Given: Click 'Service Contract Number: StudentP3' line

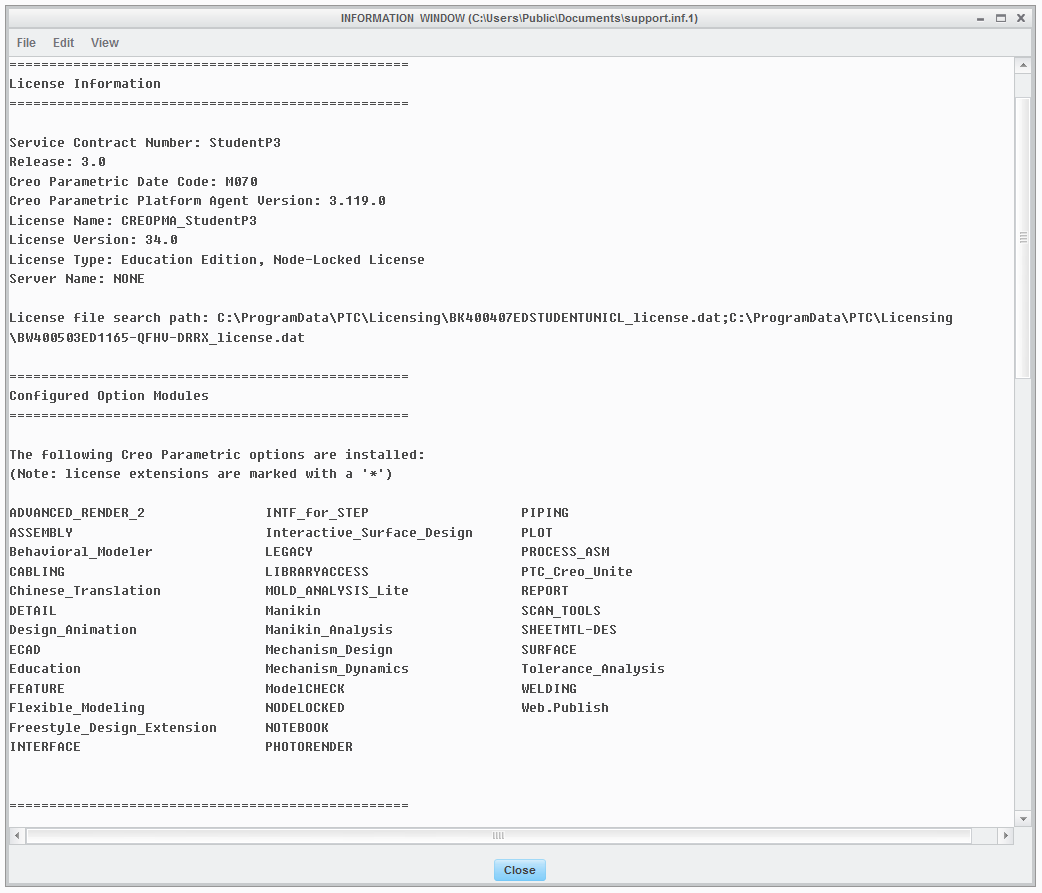Looking at the screenshot, I should (145, 143).
